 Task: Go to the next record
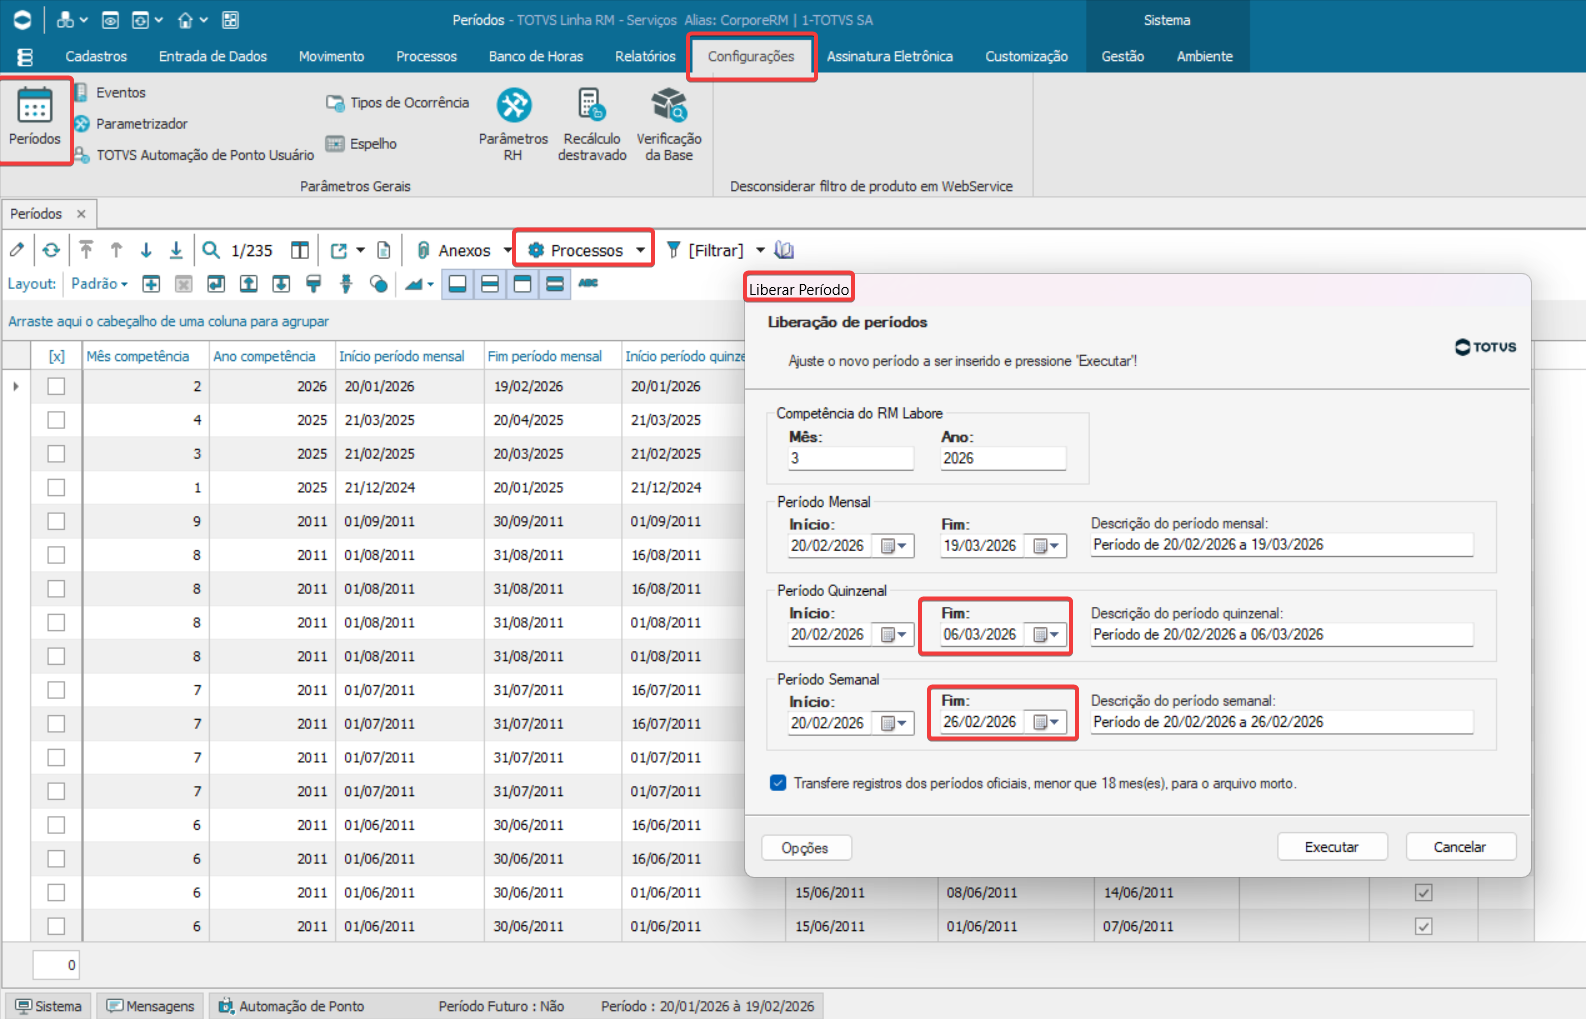pos(146,250)
